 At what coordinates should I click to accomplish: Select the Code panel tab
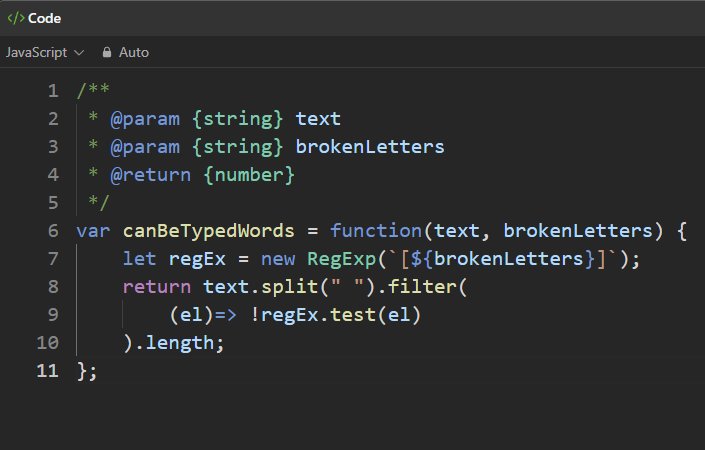pos(34,18)
